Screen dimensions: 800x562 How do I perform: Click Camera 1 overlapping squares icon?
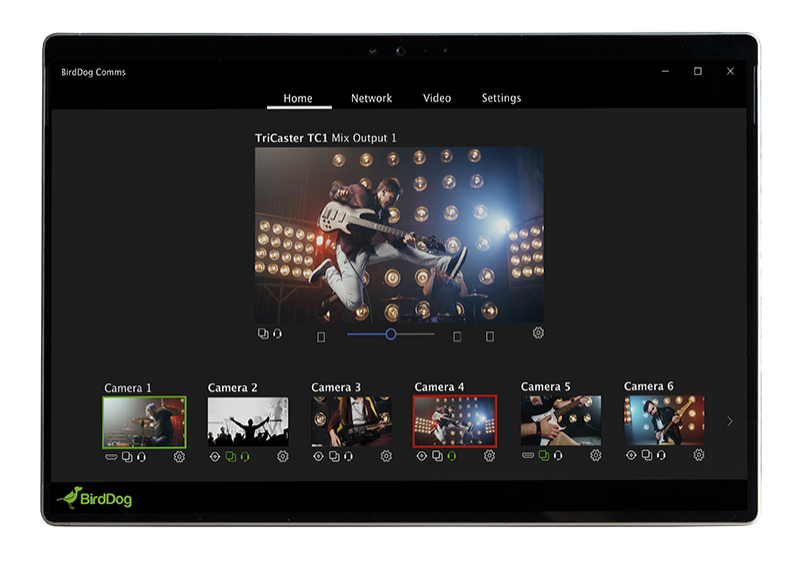[127, 457]
